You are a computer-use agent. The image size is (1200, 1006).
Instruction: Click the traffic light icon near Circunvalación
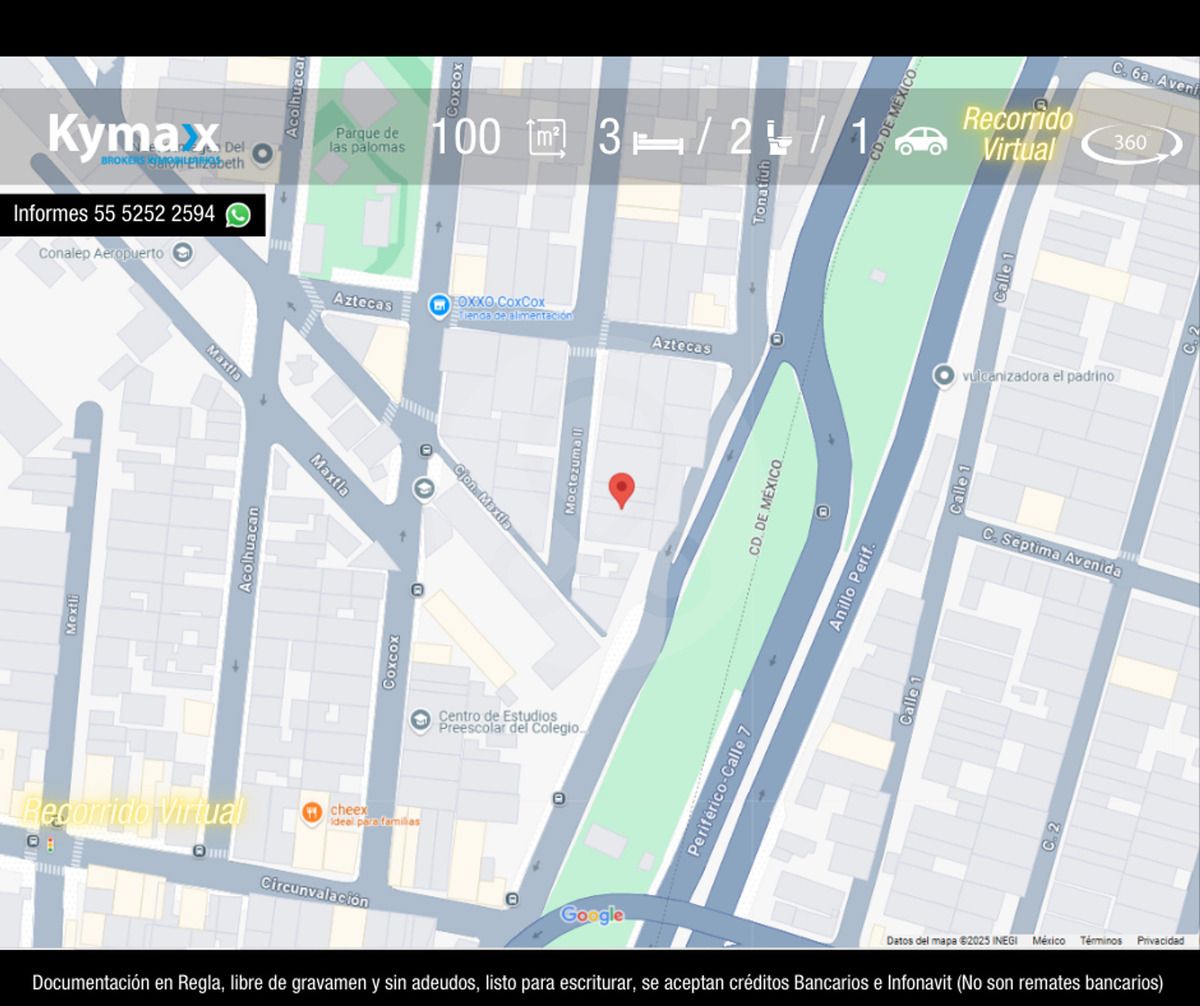coord(49,845)
